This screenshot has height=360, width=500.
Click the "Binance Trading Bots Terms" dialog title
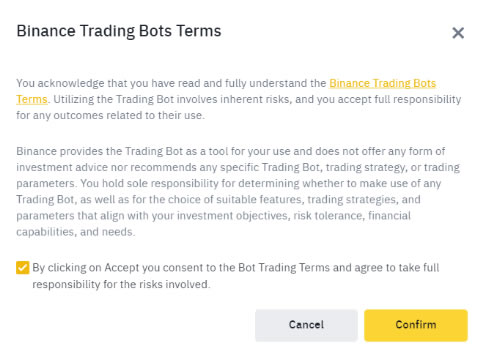(119, 31)
